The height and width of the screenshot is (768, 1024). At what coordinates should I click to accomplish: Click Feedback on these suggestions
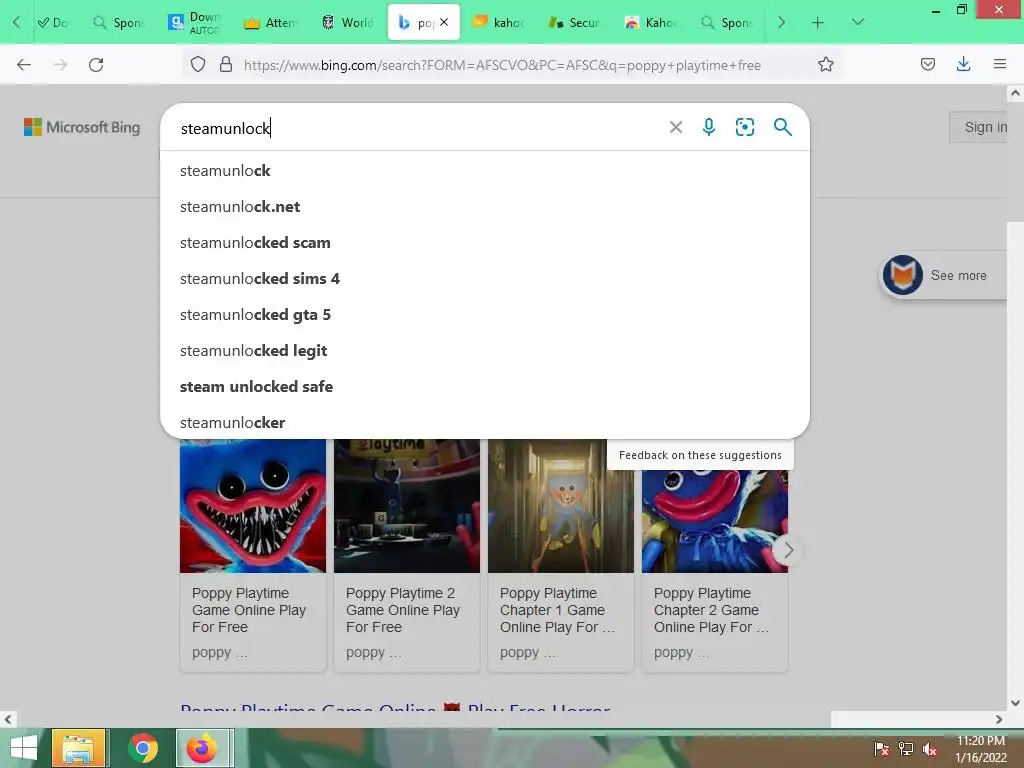tap(700, 455)
